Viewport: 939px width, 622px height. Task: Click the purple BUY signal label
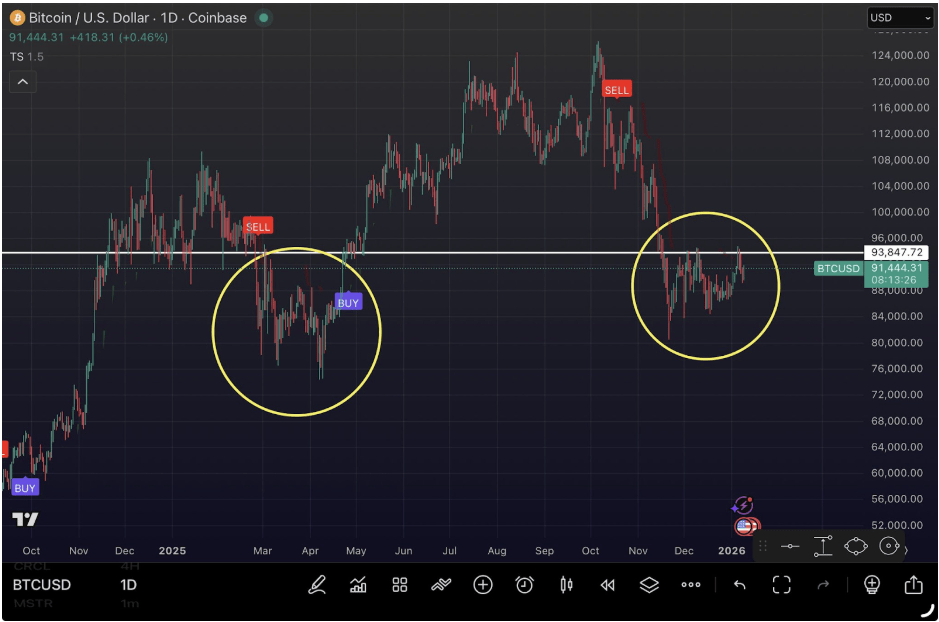click(348, 302)
